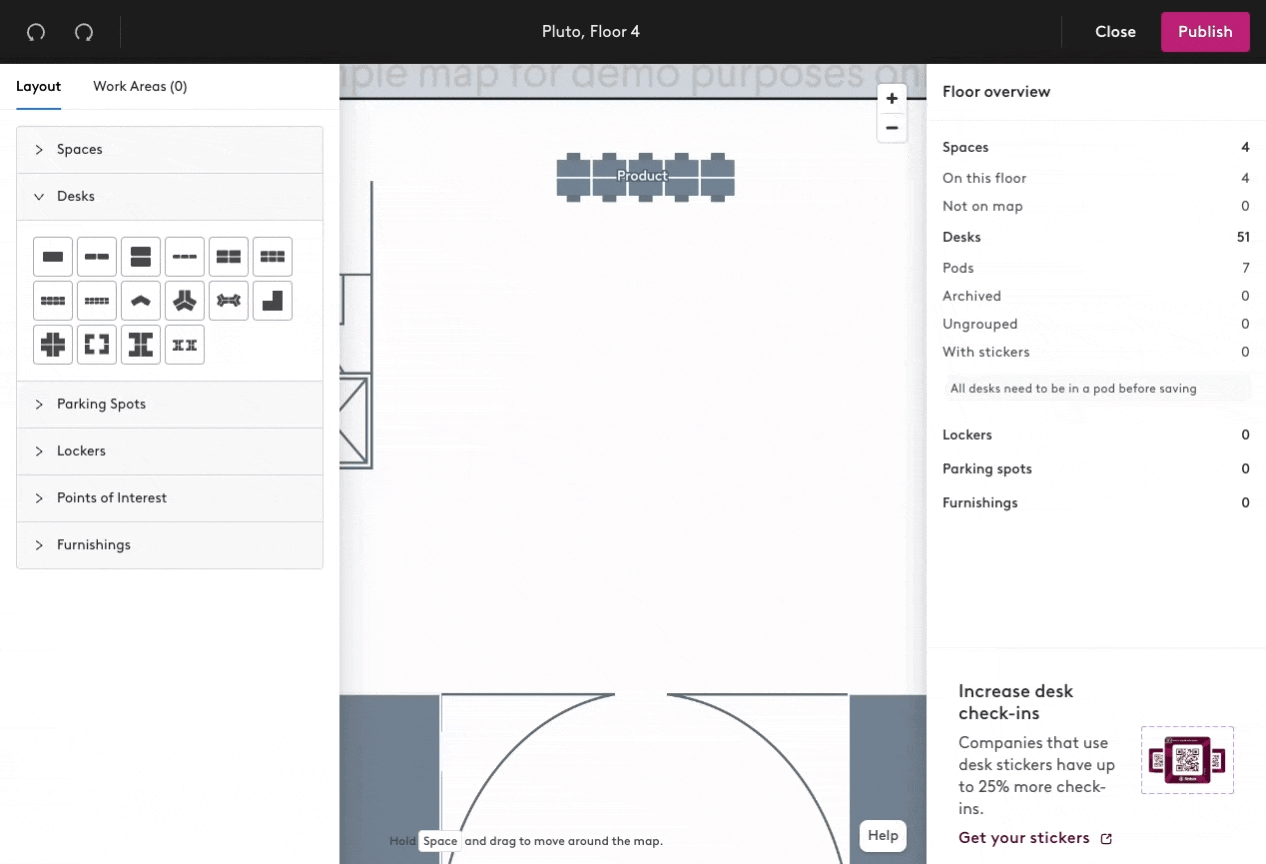Select the plus-shaped four desk cluster

53,344
